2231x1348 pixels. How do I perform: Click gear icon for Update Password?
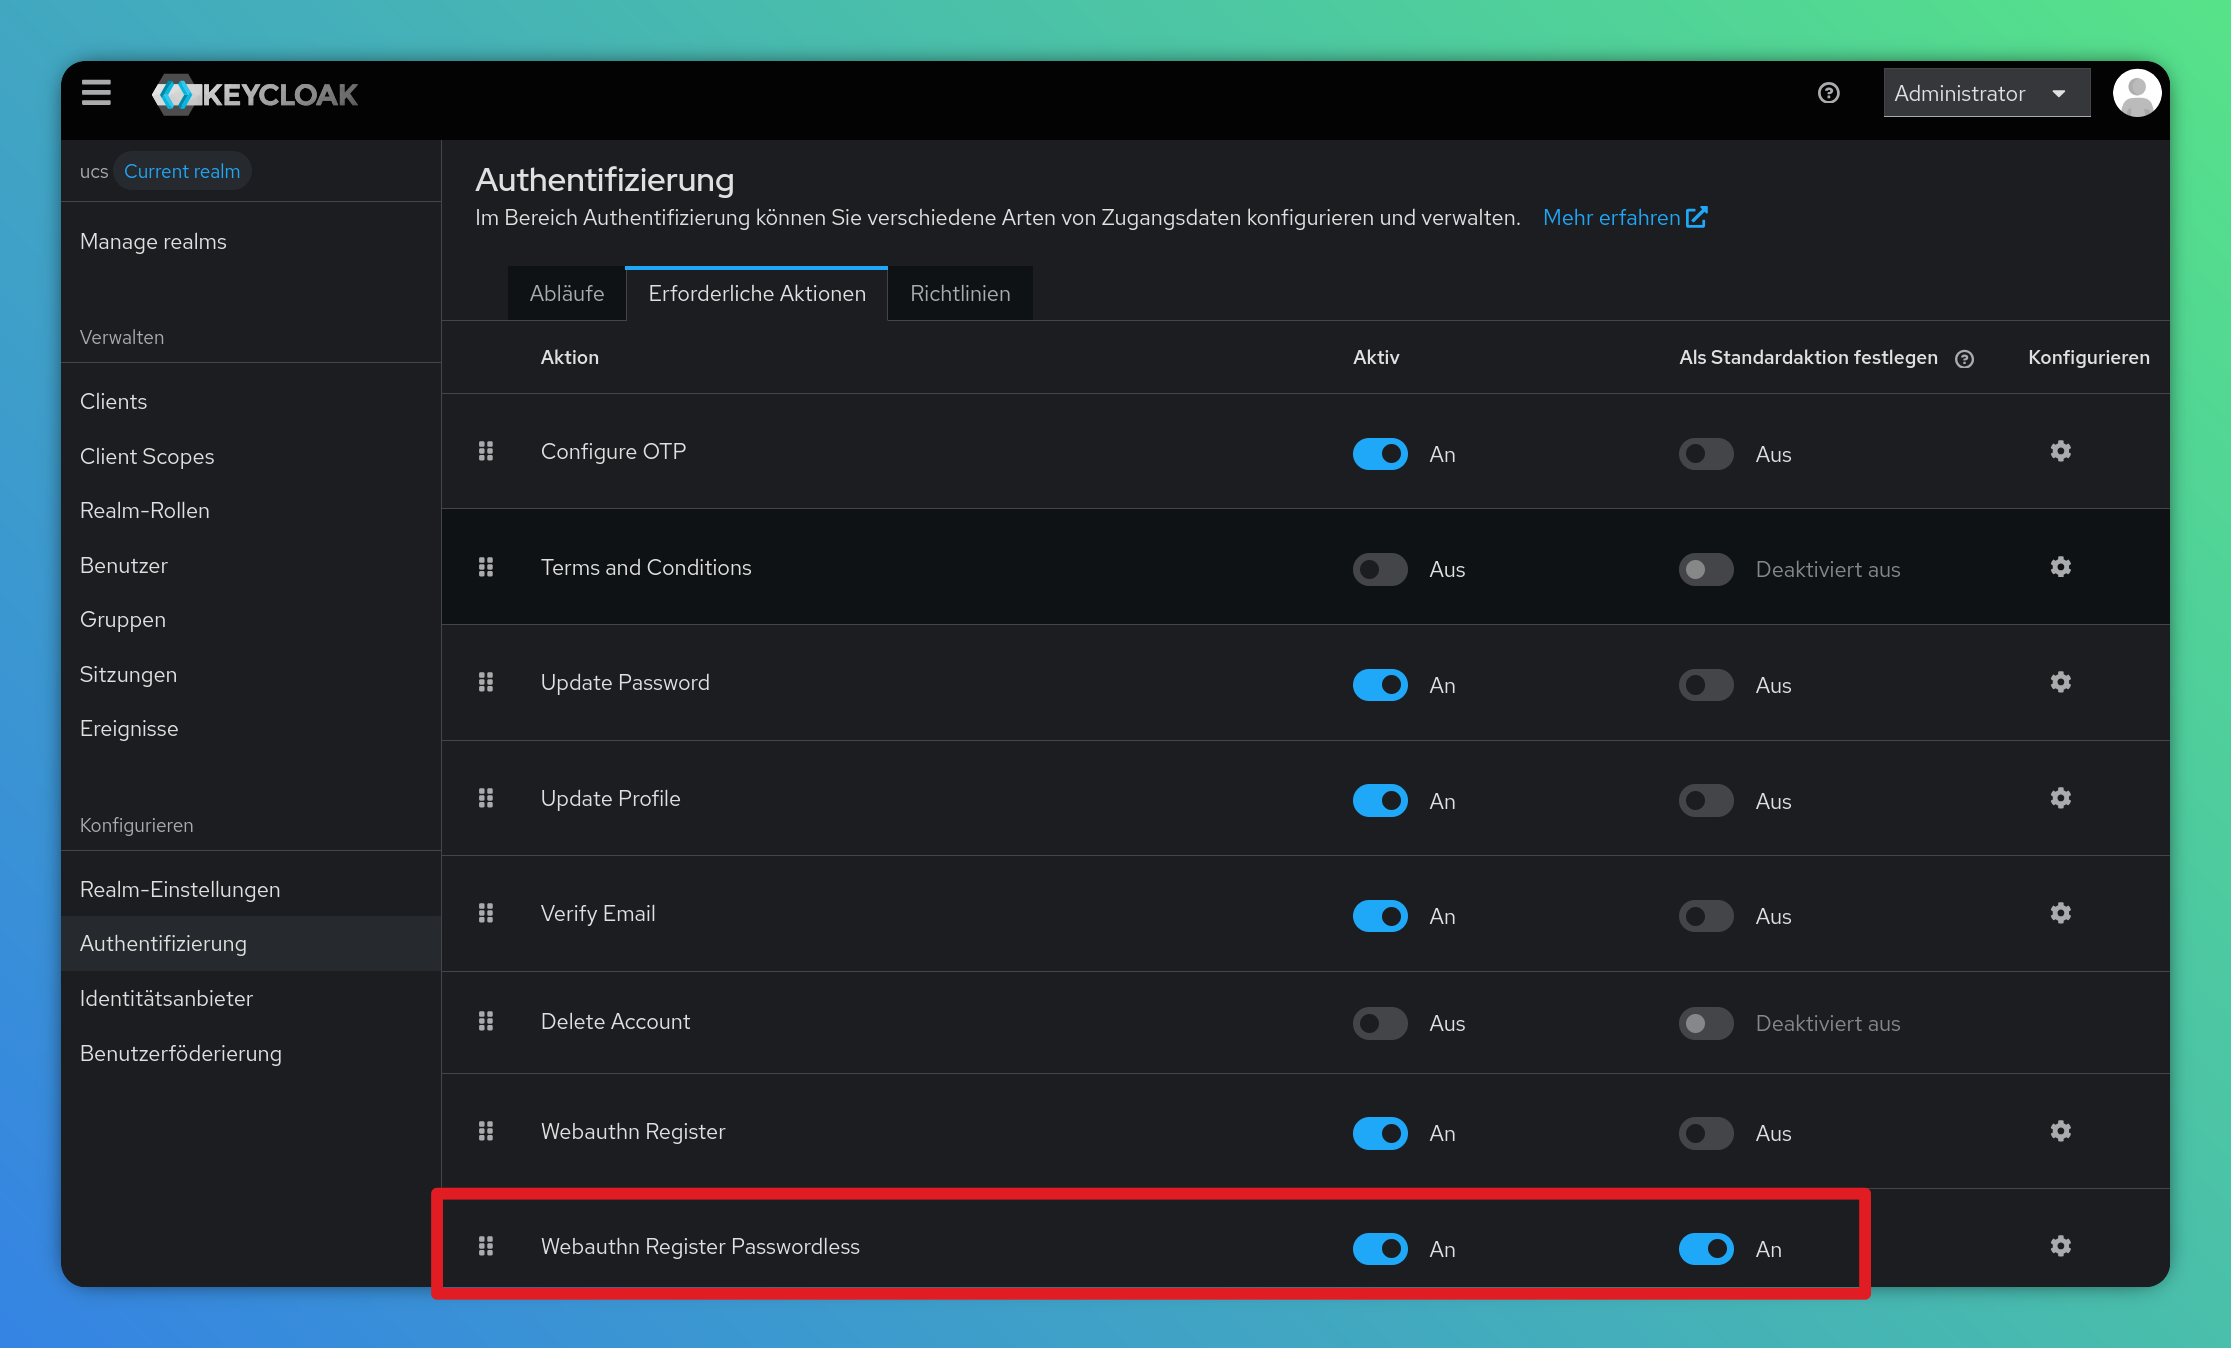(2060, 682)
